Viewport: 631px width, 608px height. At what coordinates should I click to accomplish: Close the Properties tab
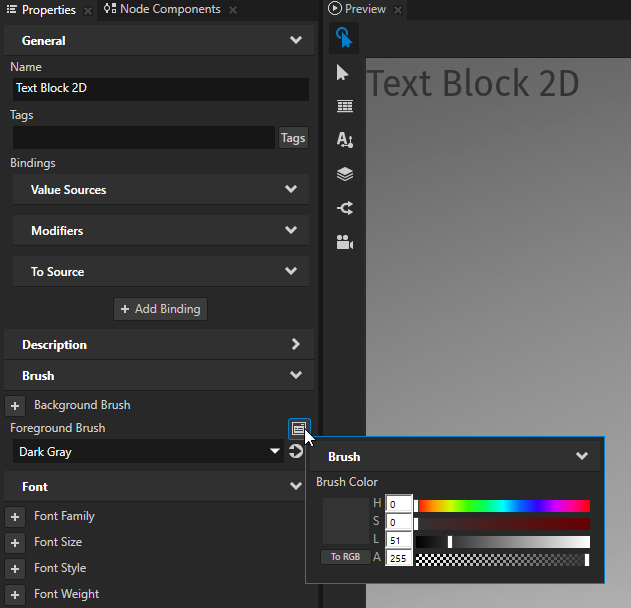coord(88,11)
